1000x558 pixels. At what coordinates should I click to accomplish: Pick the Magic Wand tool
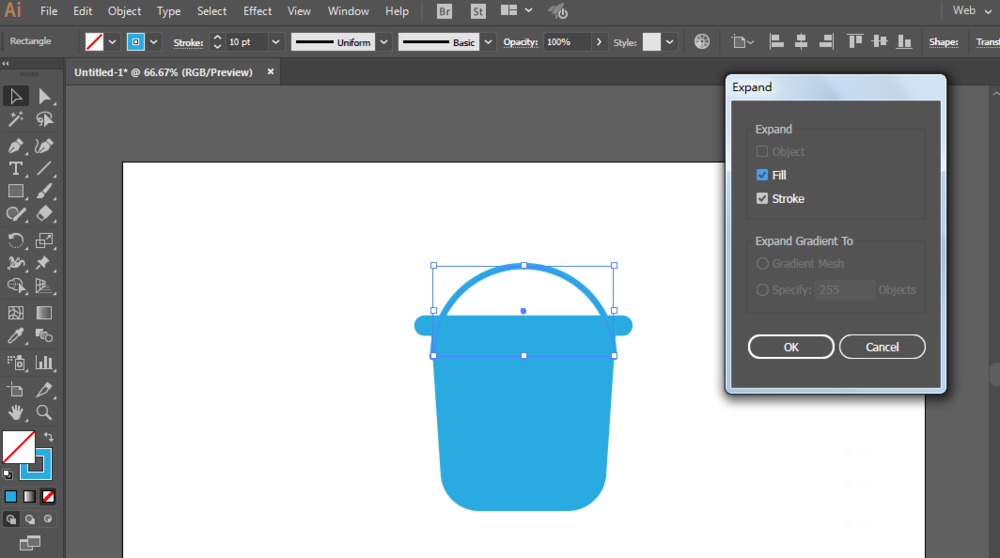pyautogui.click(x=16, y=120)
